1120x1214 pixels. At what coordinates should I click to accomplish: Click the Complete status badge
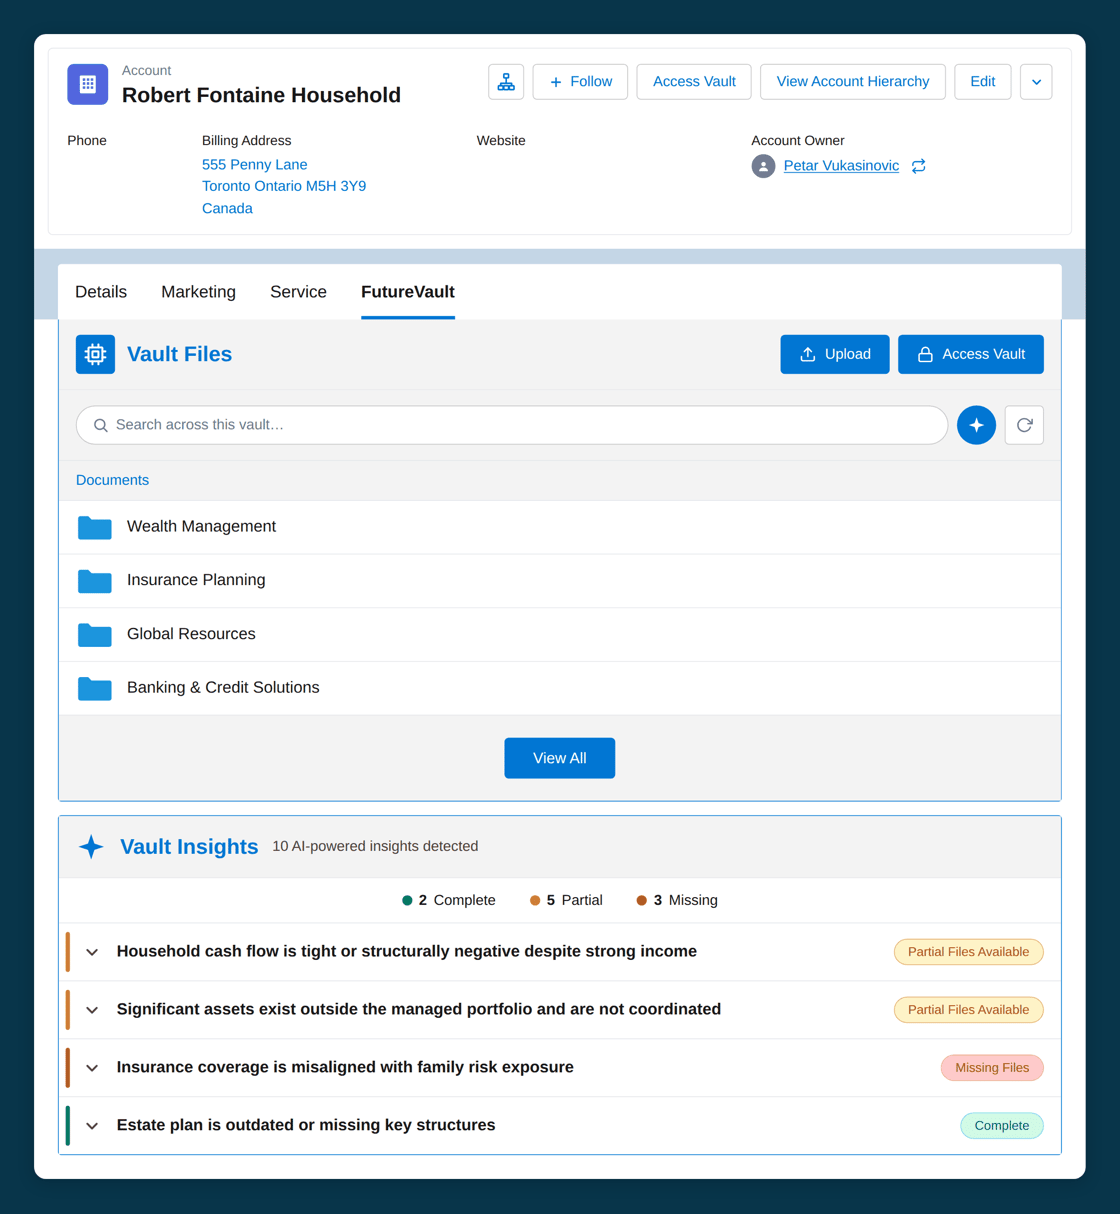tap(1002, 1126)
